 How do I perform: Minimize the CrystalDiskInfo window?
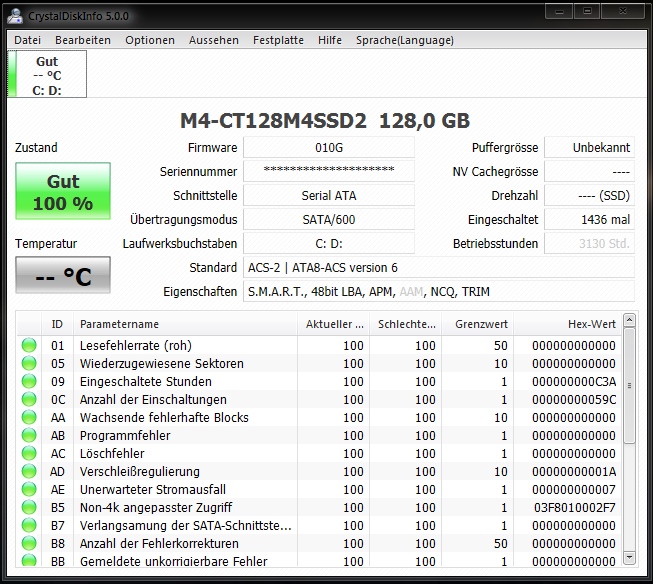559,11
